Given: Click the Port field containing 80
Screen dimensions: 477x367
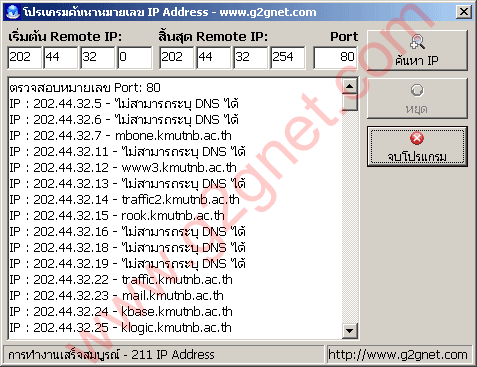Looking at the screenshot, I should (335, 57).
